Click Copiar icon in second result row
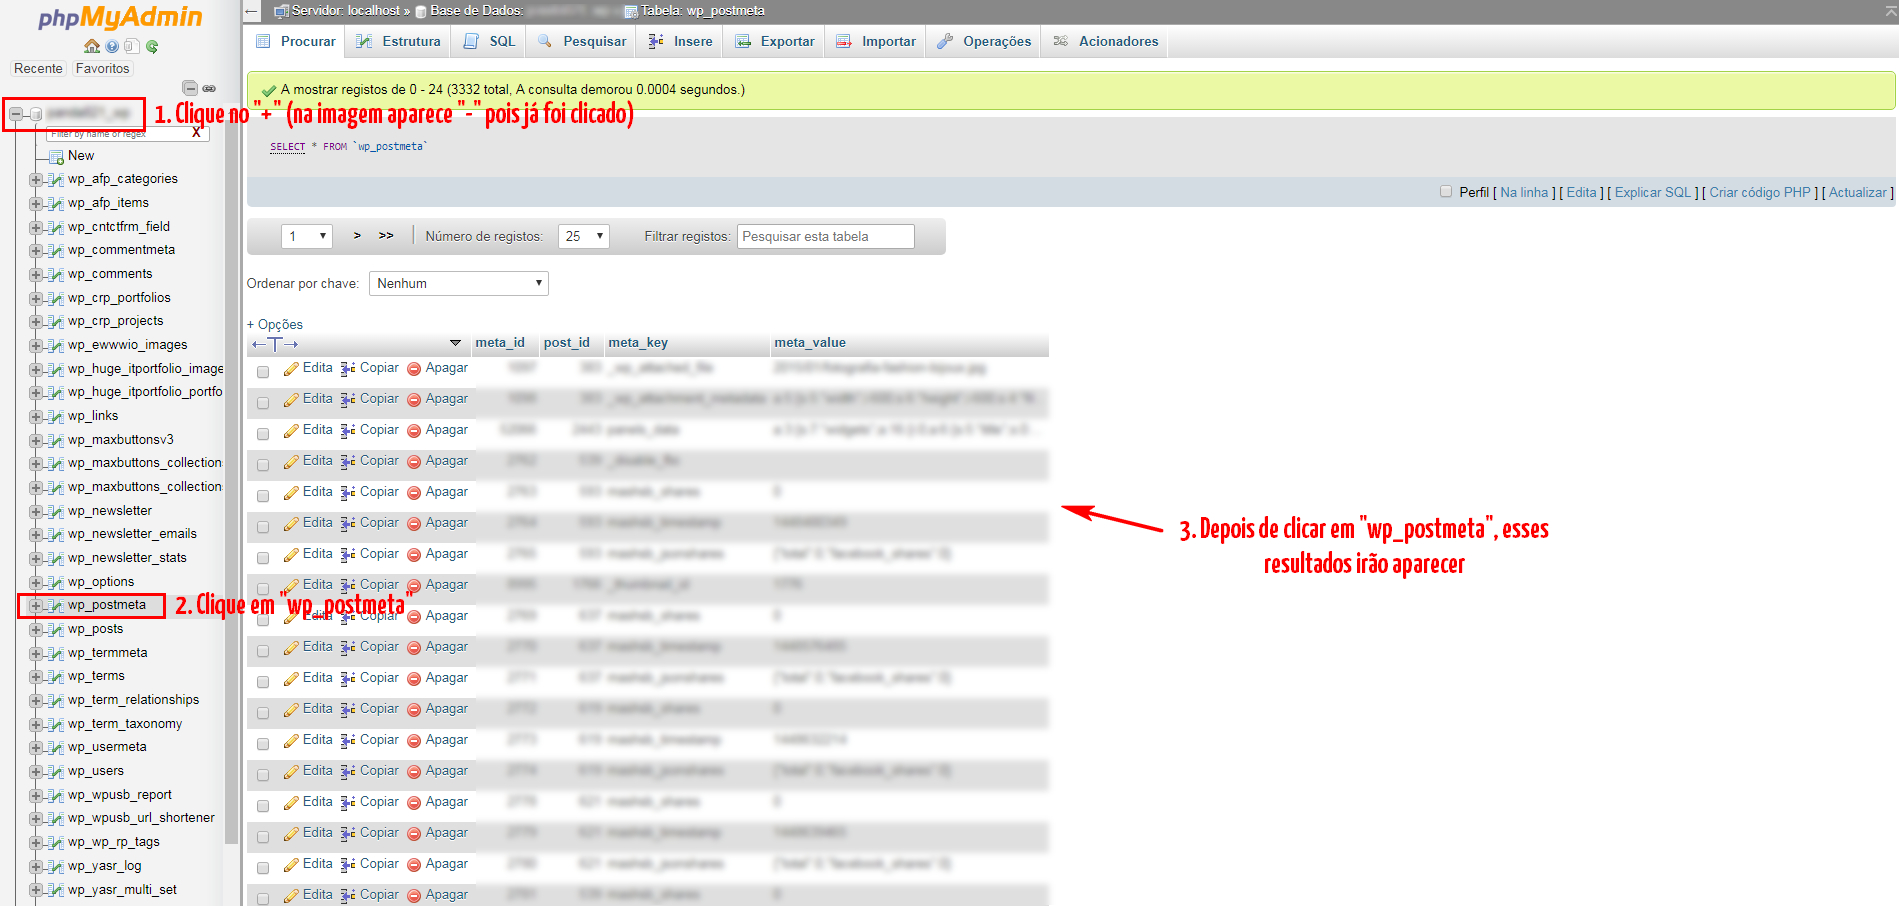 (x=348, y=400)
